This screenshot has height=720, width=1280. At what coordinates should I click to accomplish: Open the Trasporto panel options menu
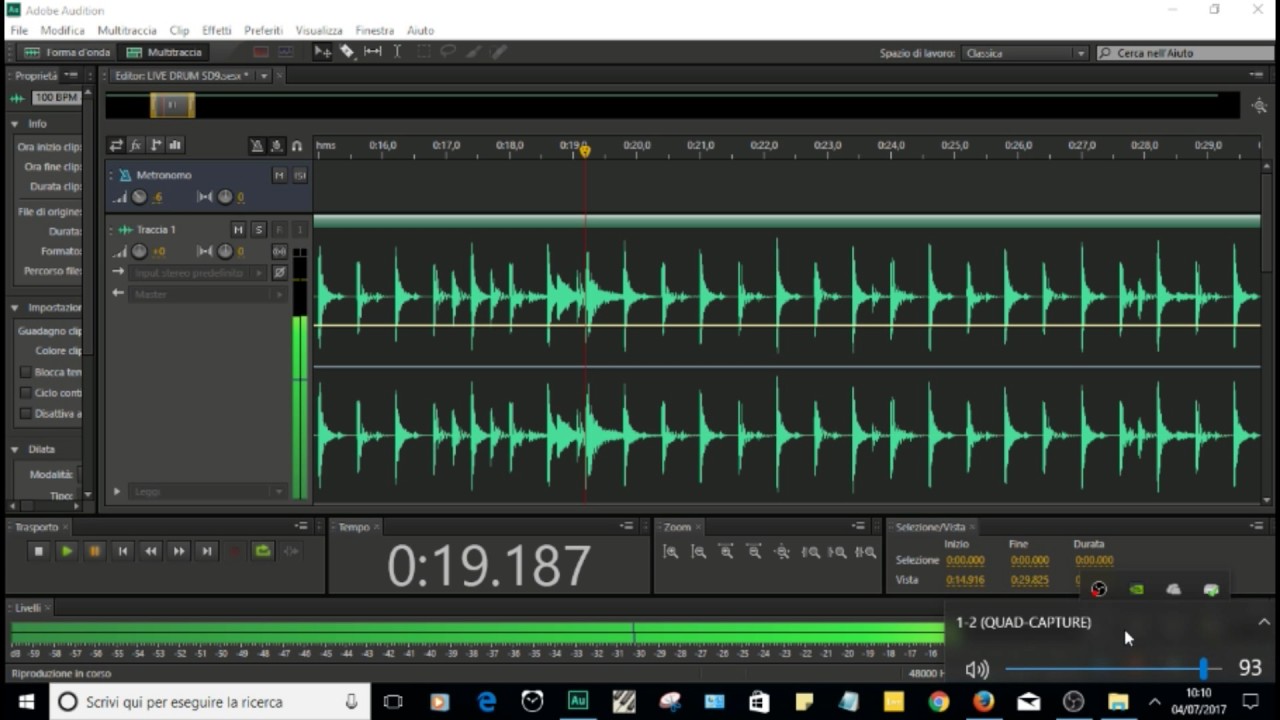click(x=301, y=526)
